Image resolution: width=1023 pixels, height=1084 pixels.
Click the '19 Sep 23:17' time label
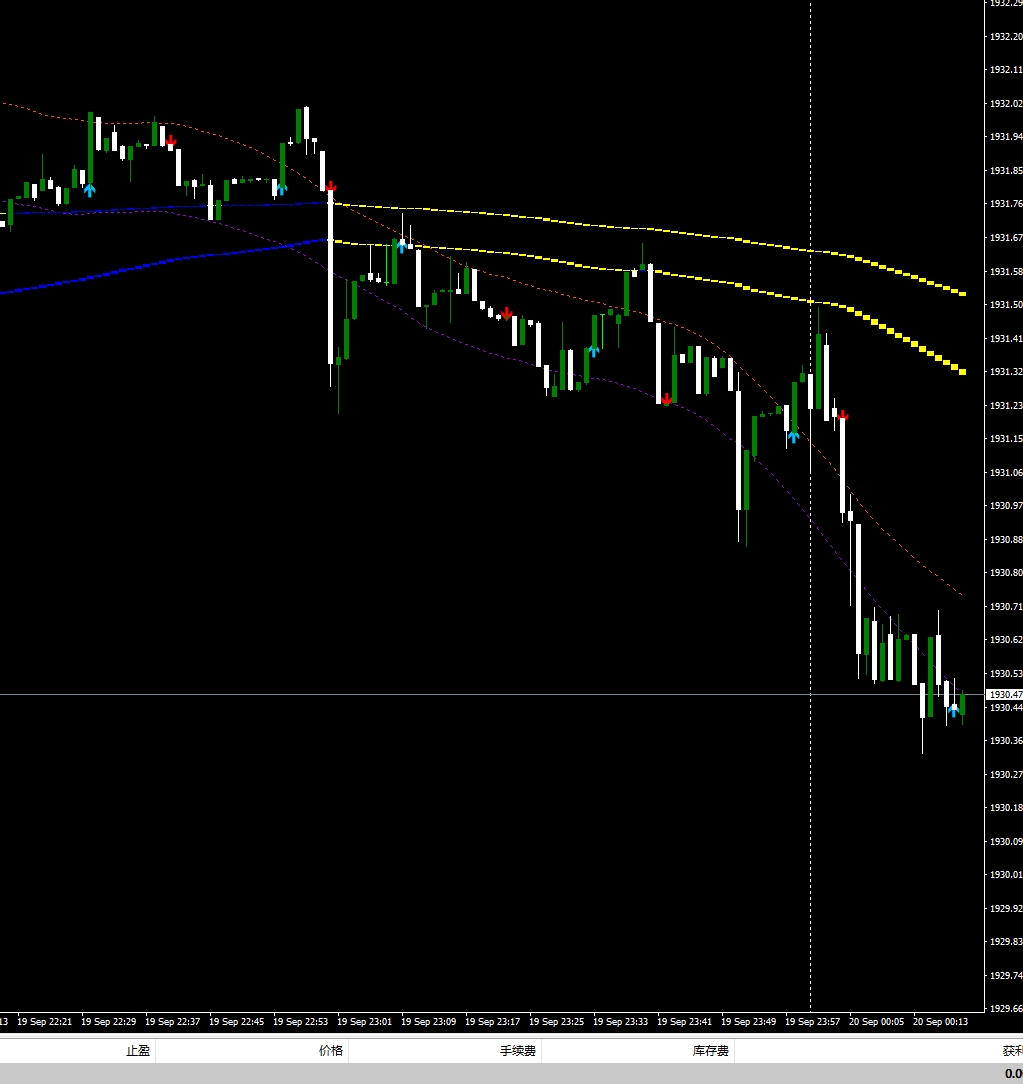click(492, 1021)
